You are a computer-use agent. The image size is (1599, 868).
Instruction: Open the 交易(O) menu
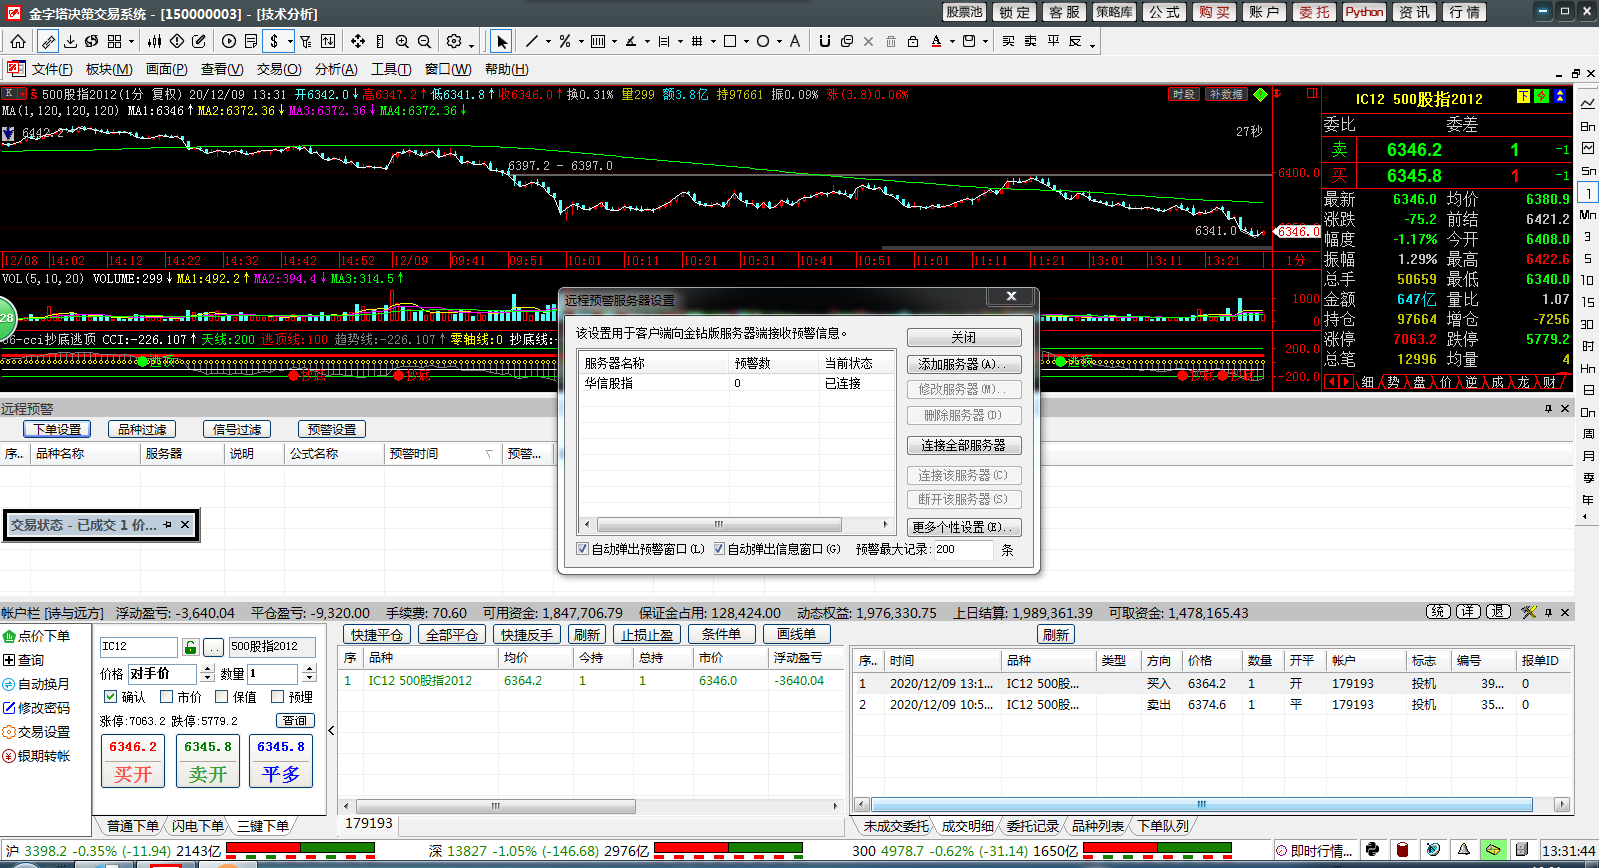point(278,69)
